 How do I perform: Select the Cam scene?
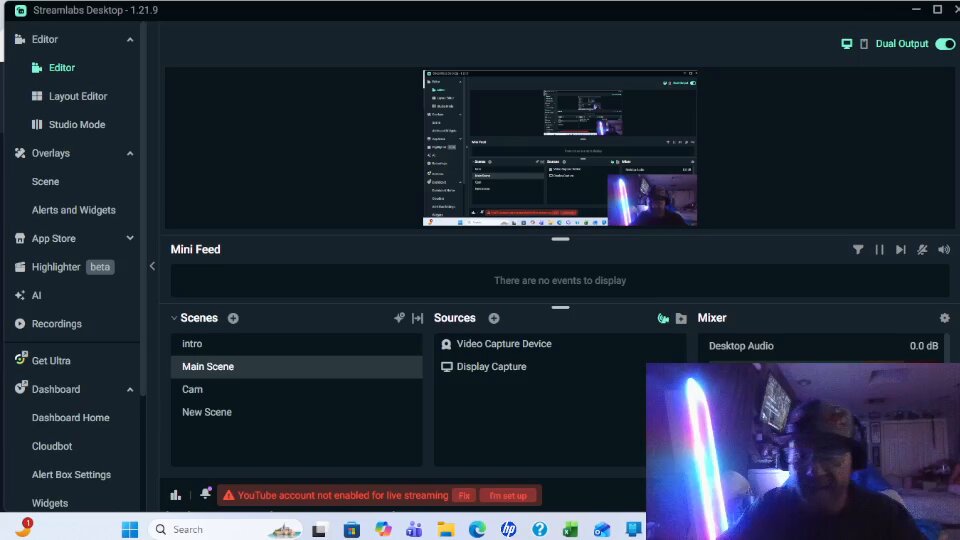tap(296, 389)
